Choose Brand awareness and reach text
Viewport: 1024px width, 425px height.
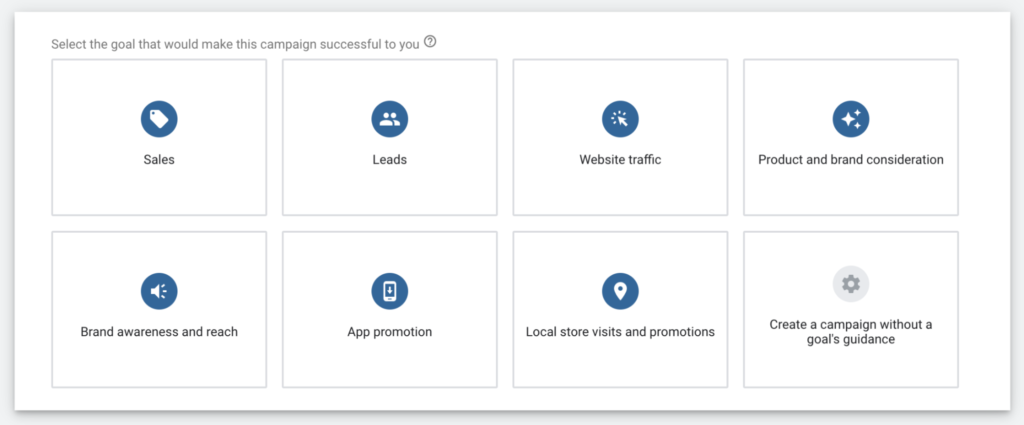click(x=159, y=332)
